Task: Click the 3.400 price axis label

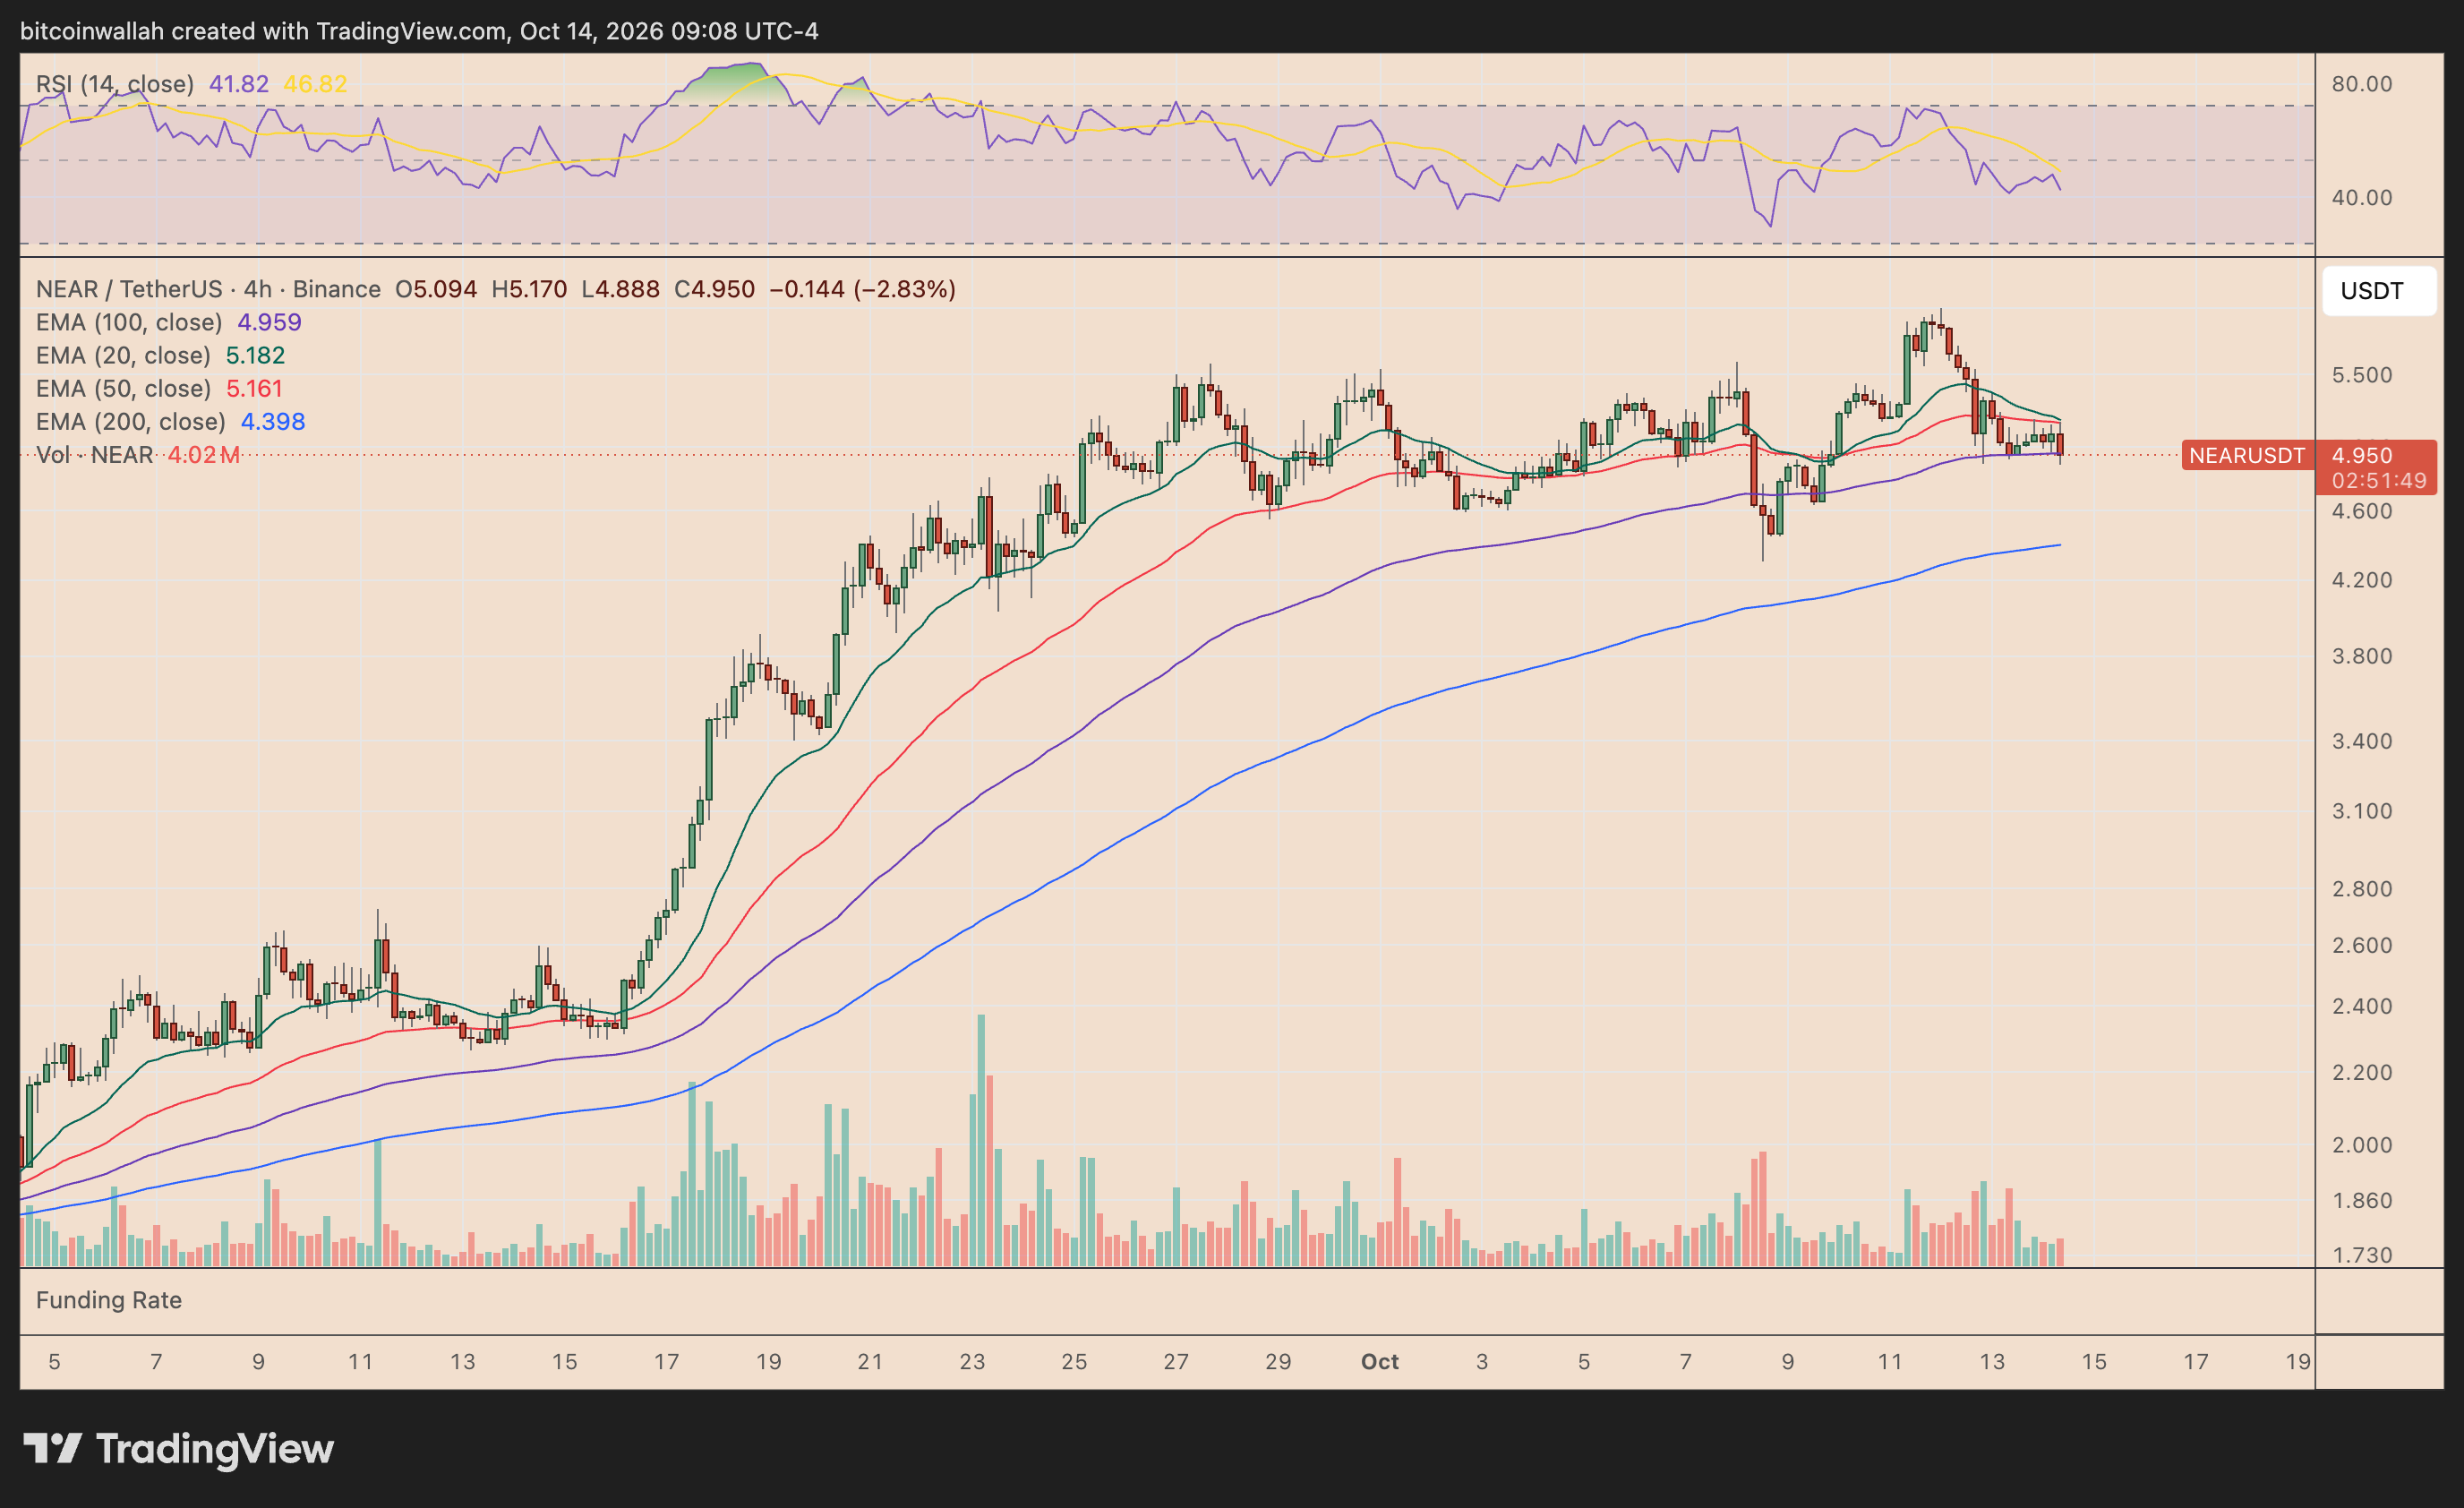Action: click(2362, 741)
